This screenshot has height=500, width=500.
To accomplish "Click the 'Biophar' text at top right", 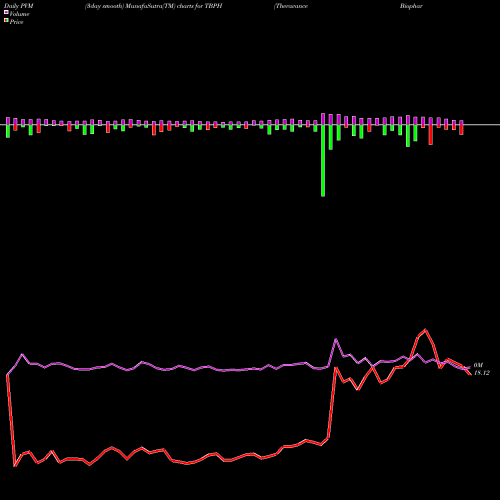I will click(411, 6).
